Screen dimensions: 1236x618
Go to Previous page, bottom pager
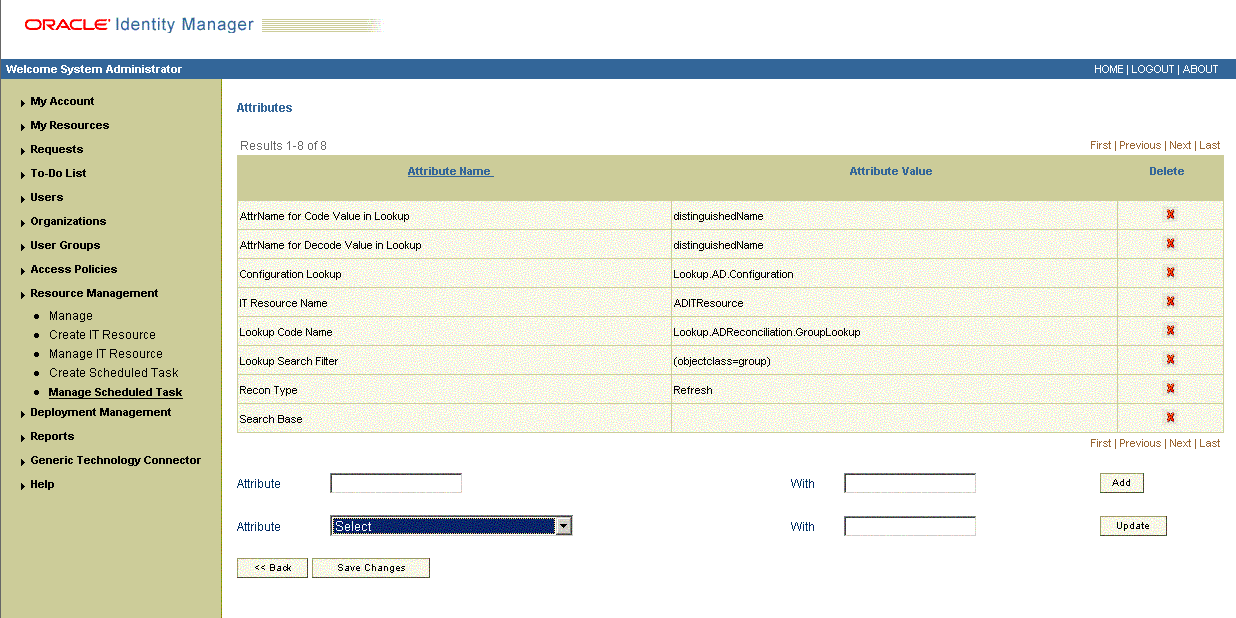coord(1140,443)
